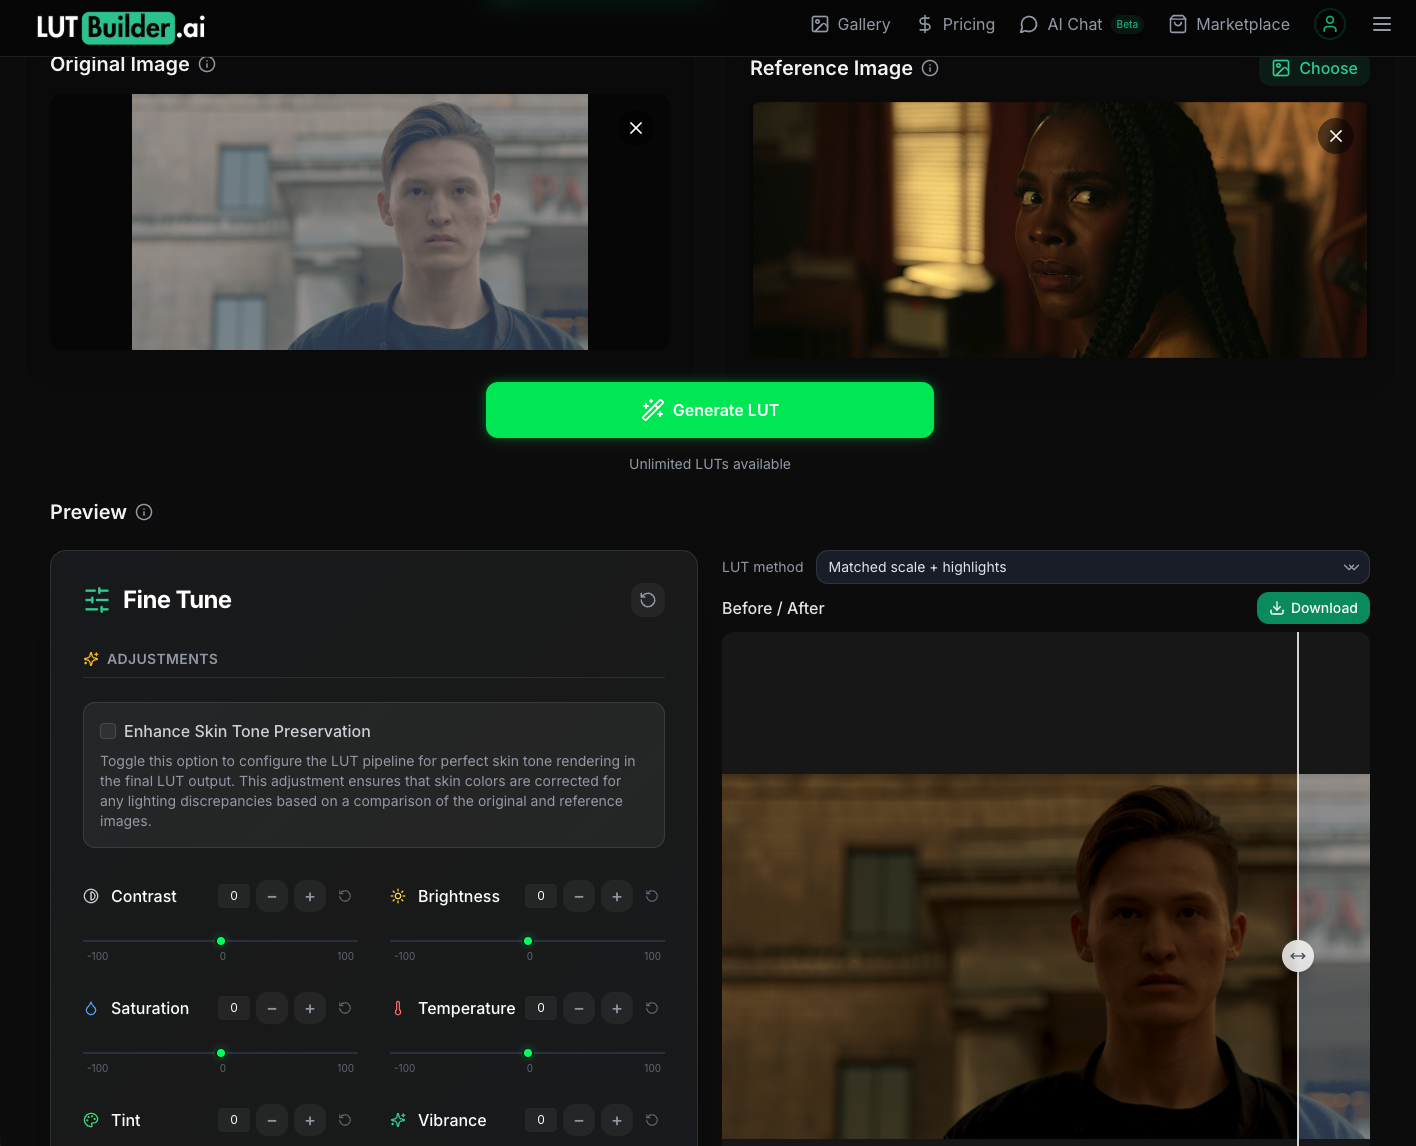Enable Enhance Skin Tone Preservation
Image resolution: width=1416 pixels, height=1146 pixels.
[108, 731]
